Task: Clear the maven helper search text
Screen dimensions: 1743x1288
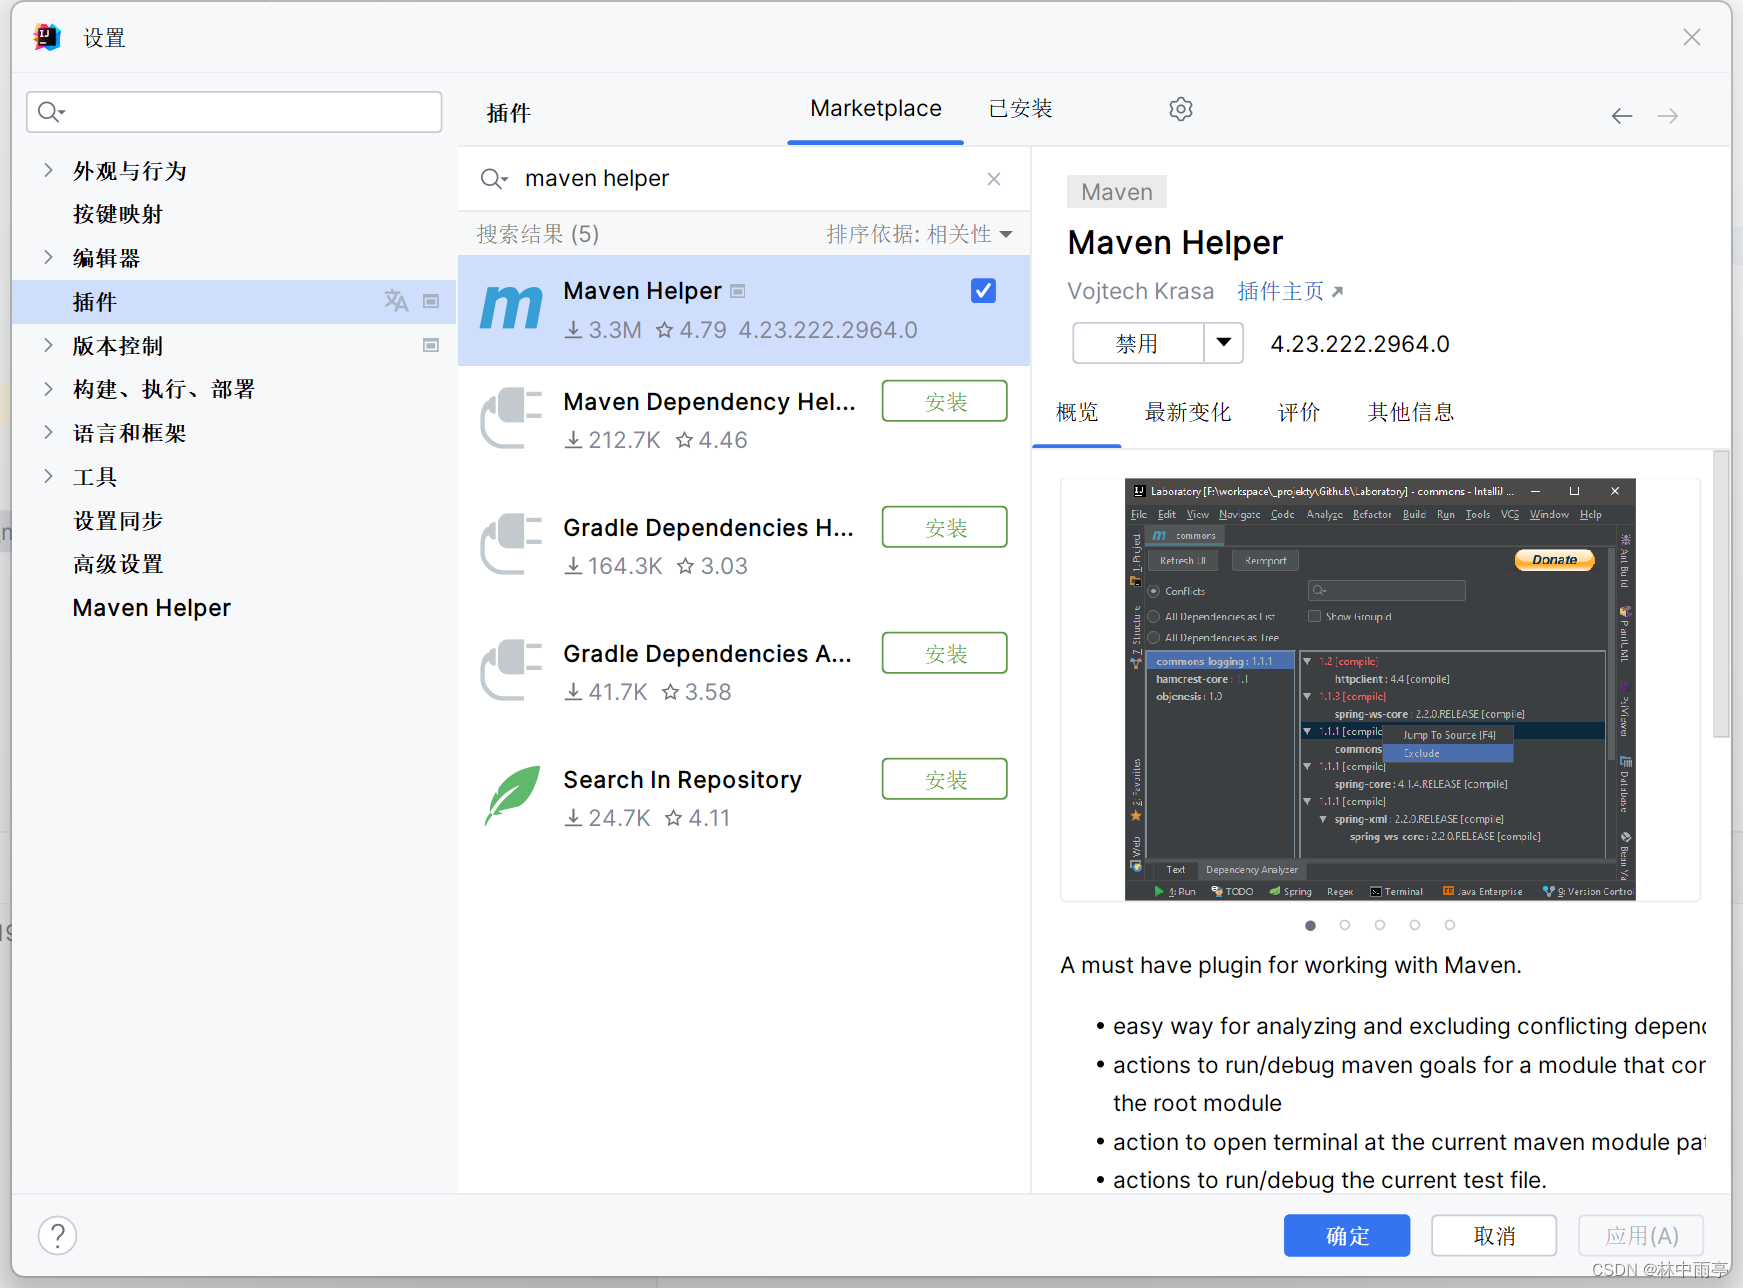Action: pyautogui.click(x=994, y=179)
